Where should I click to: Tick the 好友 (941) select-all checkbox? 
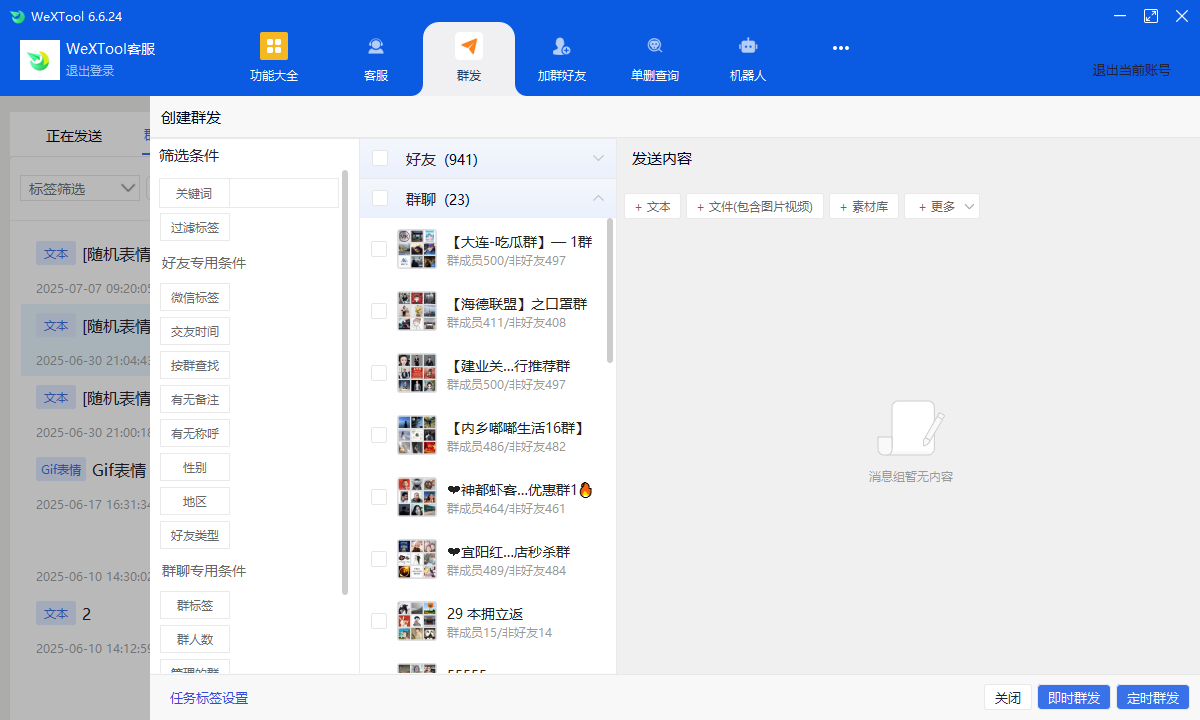click(380, 158)
